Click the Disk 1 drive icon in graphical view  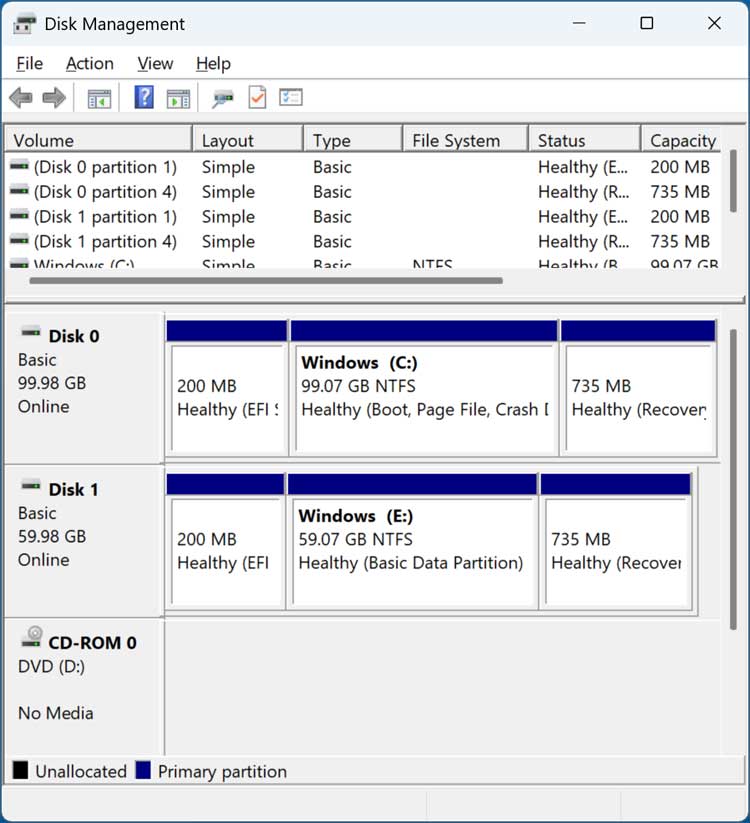(31, 486)
